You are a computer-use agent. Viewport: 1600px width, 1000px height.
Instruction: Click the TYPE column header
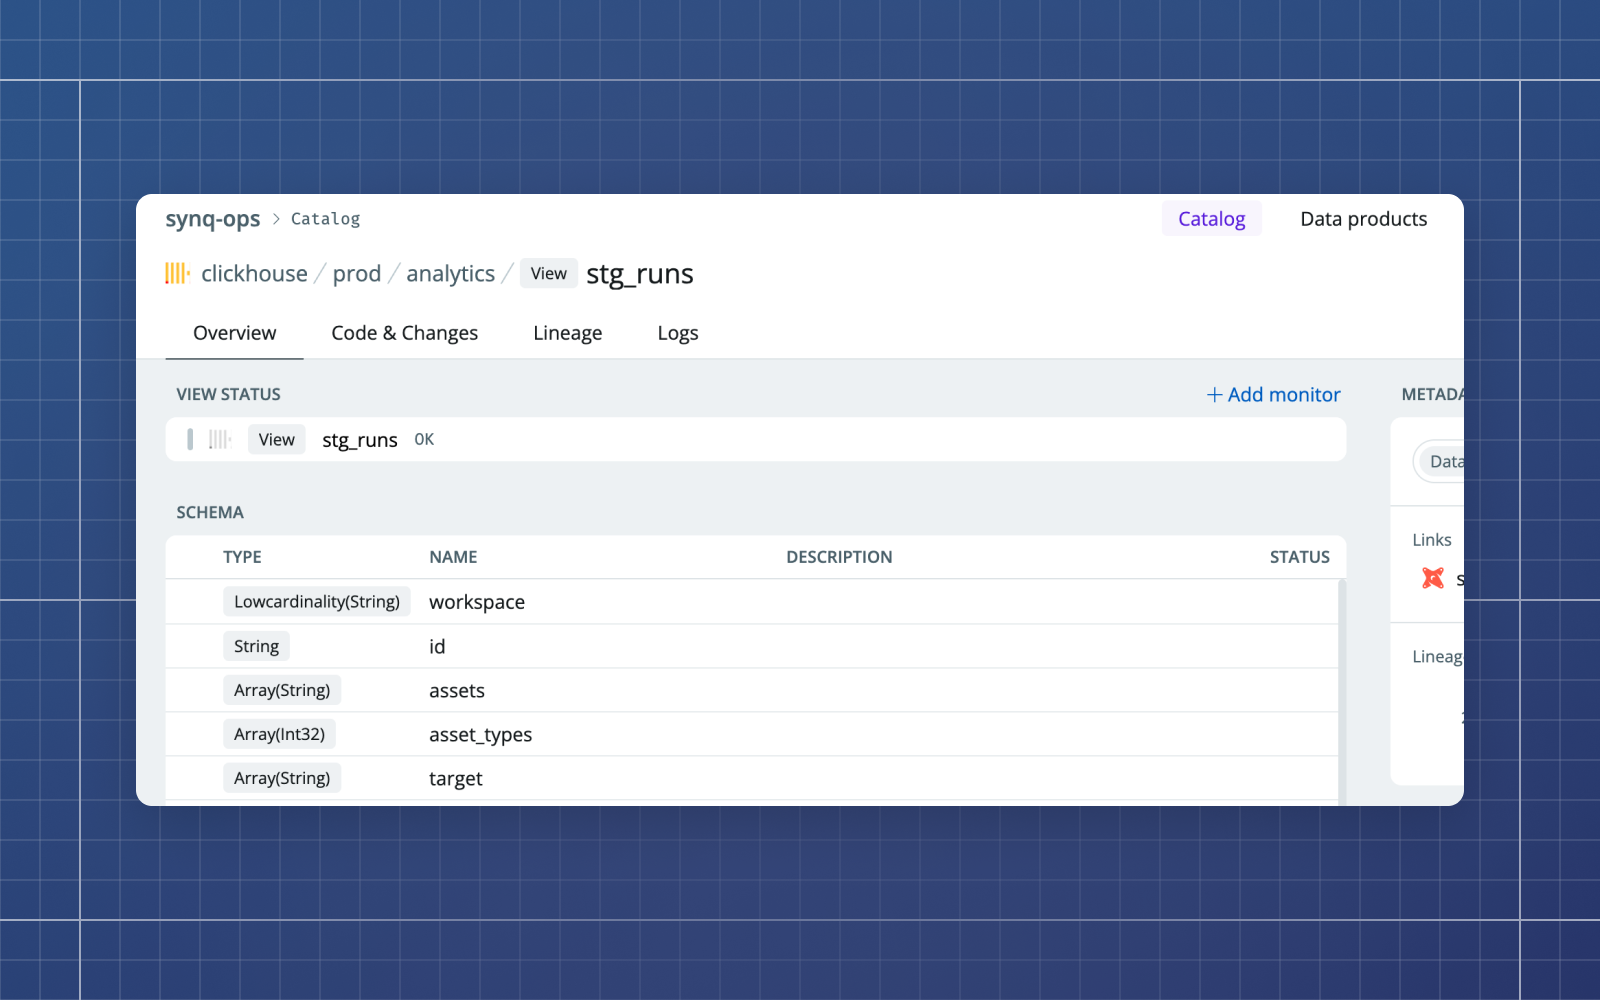pyautogui.click(x=242, y=557)
